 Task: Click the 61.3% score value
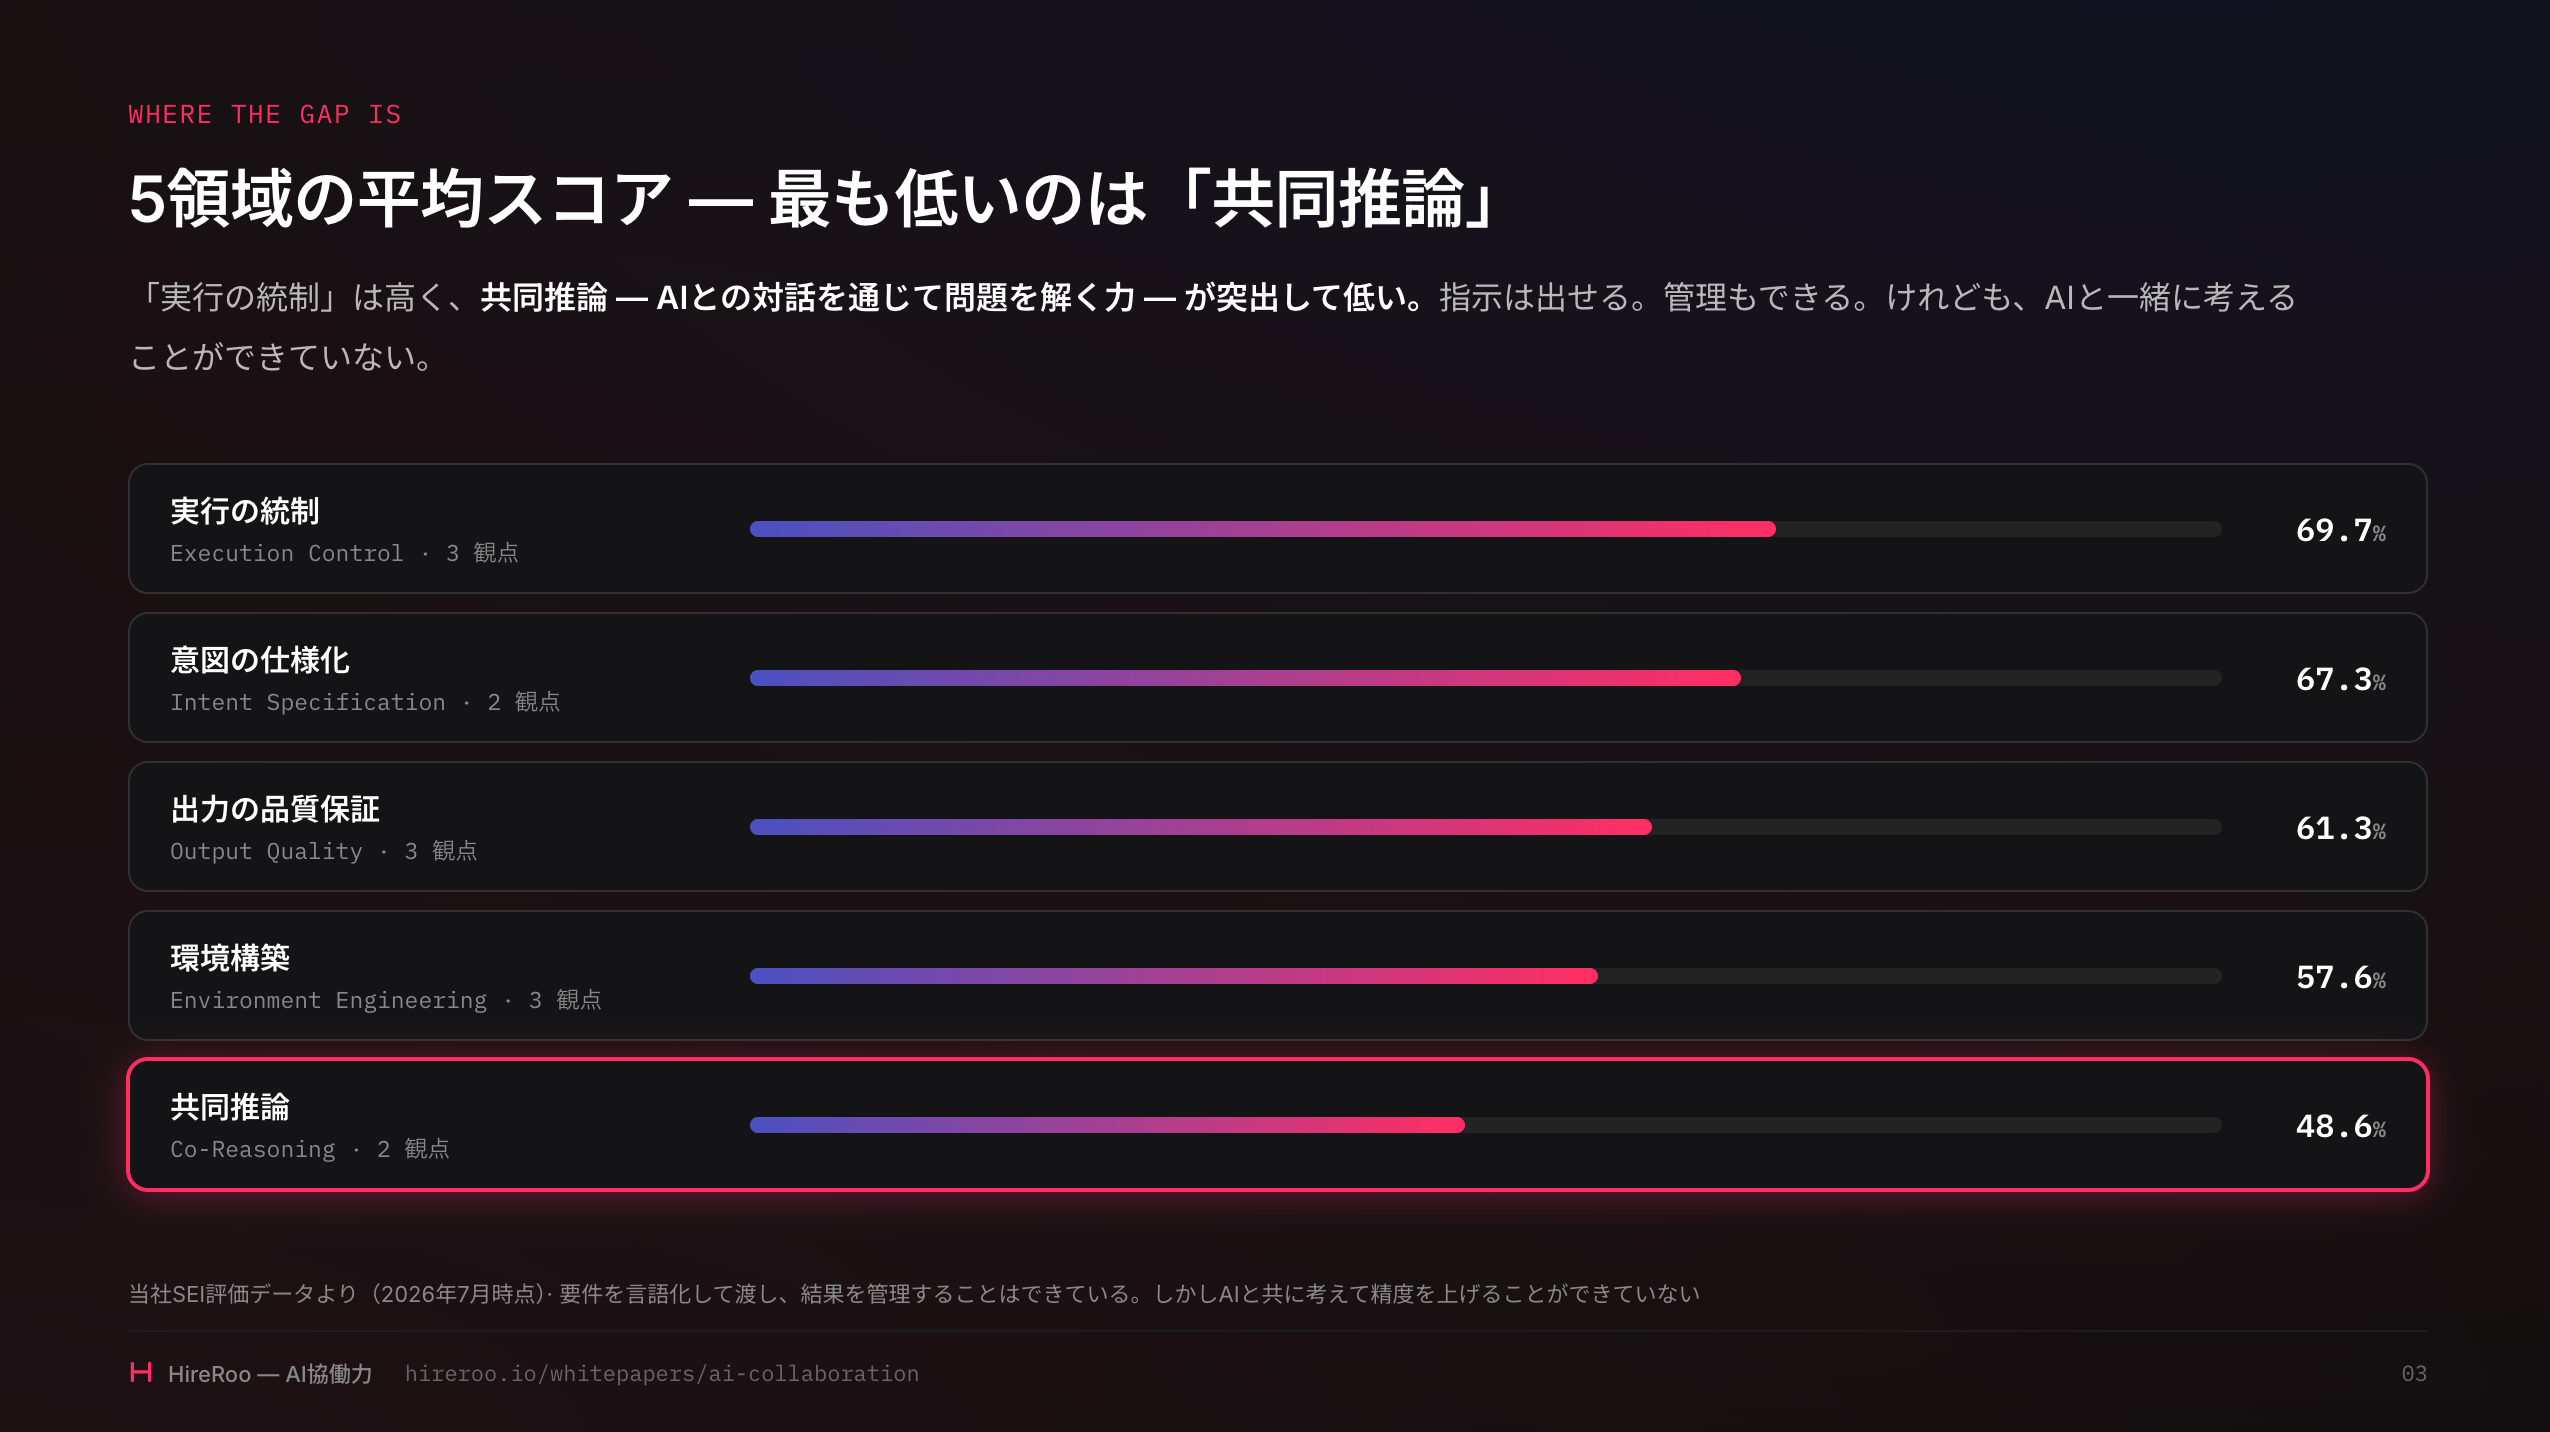click(x=2340, y=828)
